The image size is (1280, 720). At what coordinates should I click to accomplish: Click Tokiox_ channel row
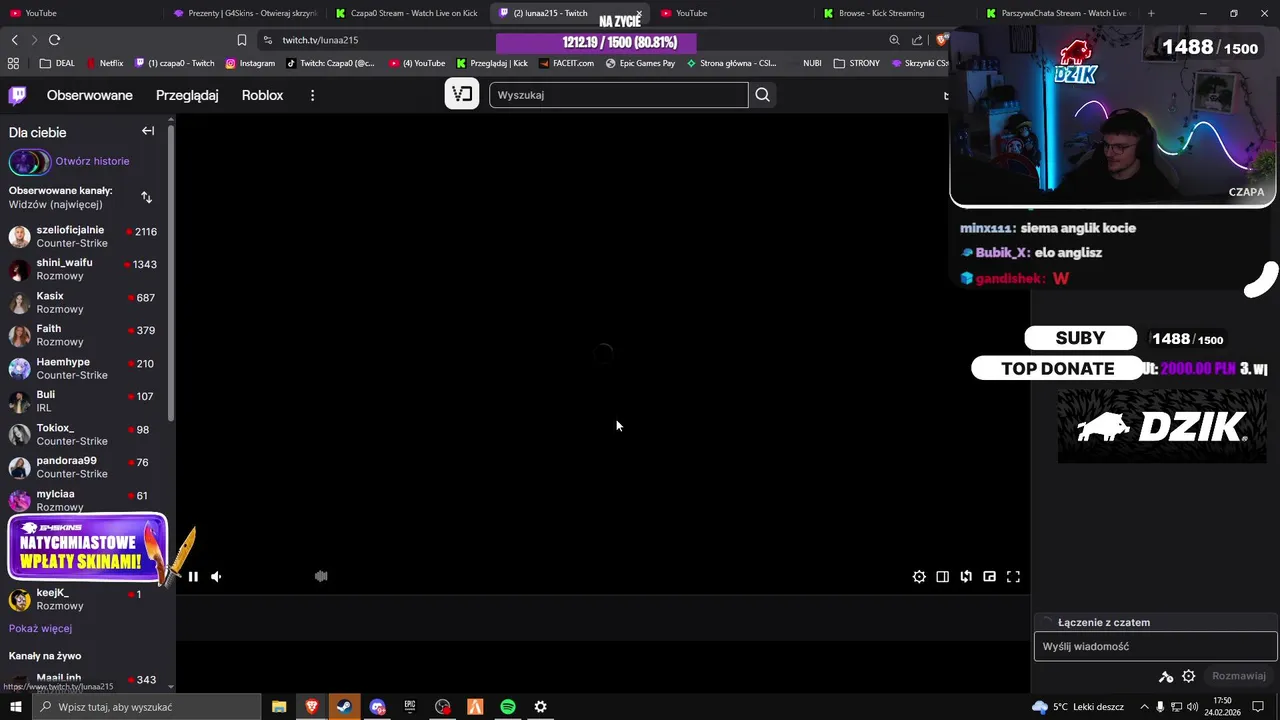(x=83, y=435)
